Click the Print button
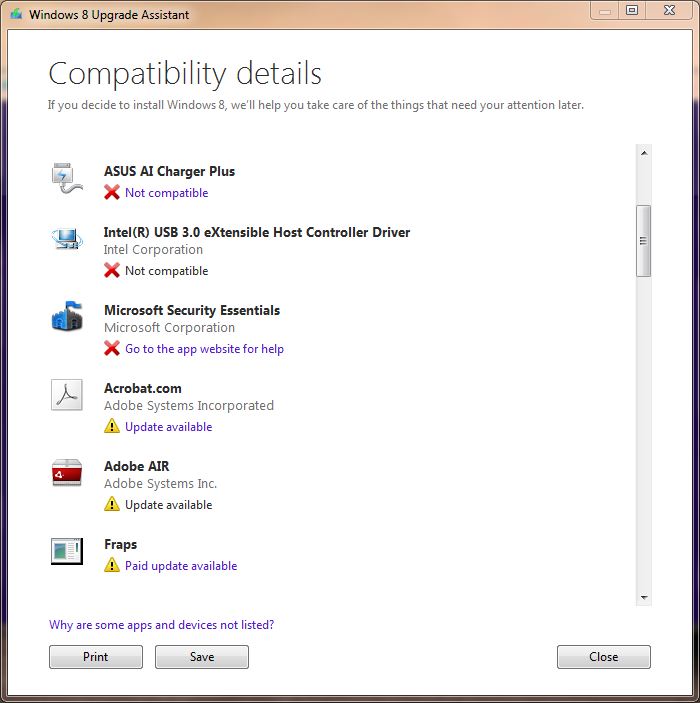 point(96,657)
